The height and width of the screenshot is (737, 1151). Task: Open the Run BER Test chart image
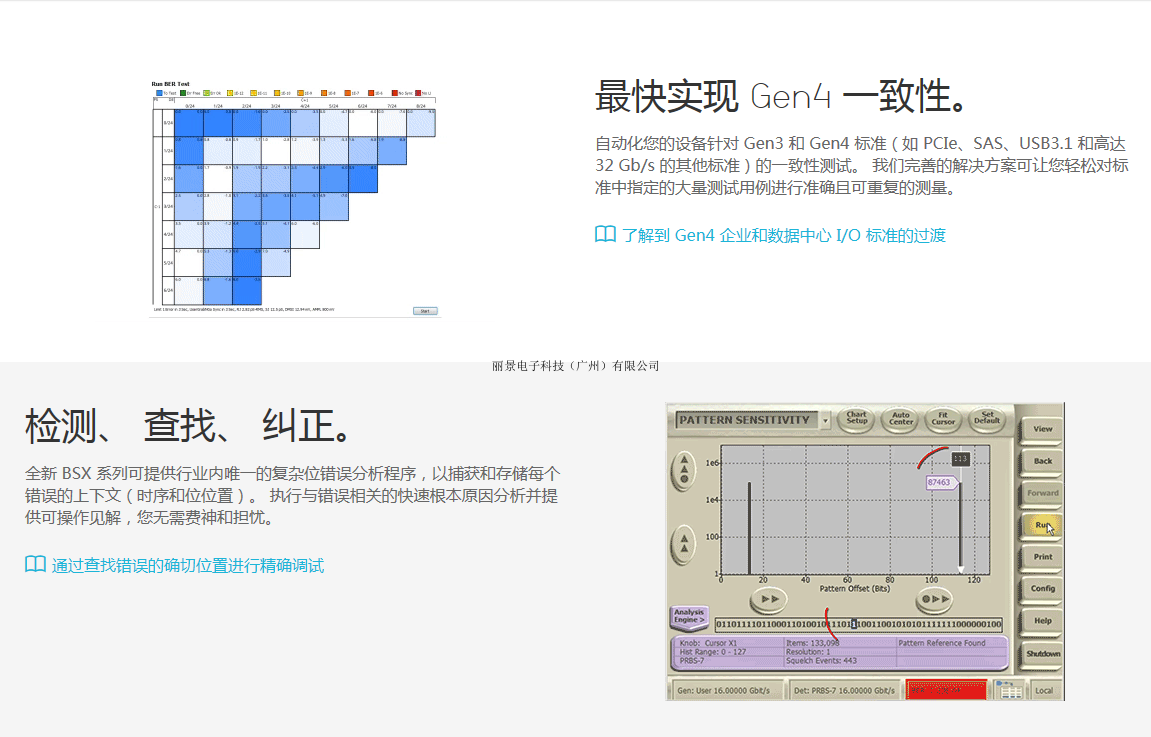coord(294,197)
